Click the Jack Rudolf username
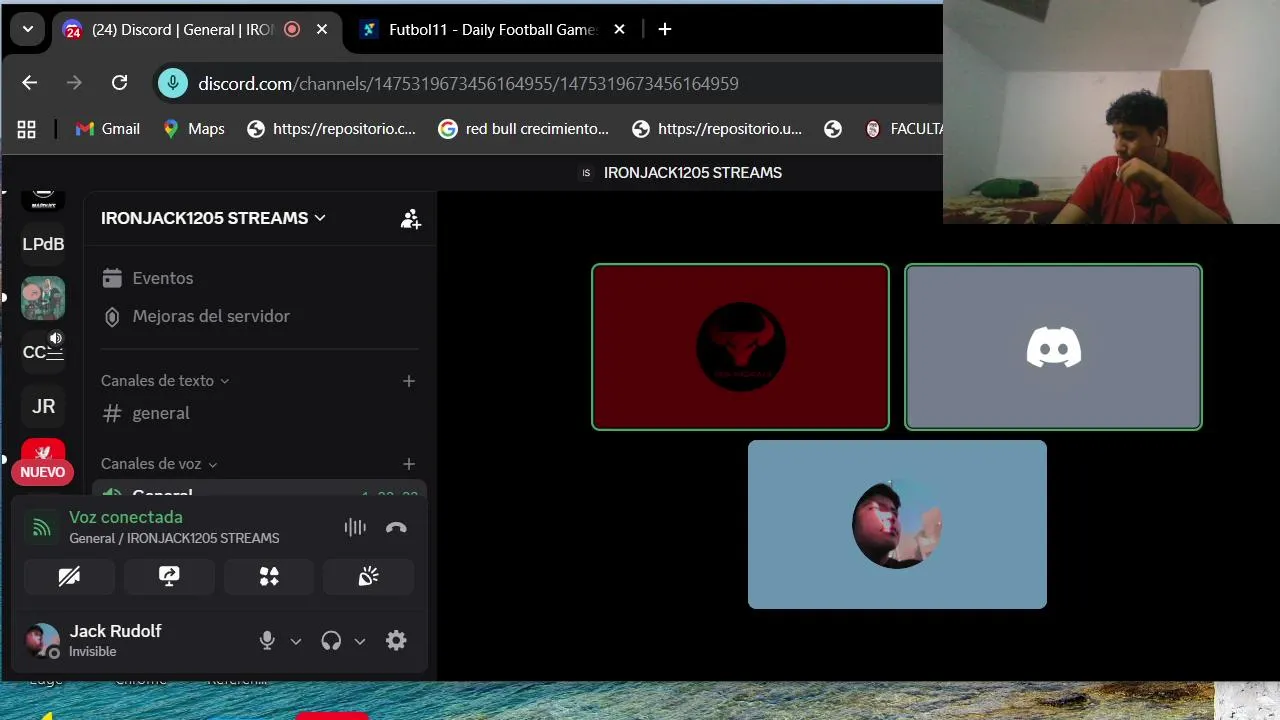Image resolution: width=1280 pixels, height=720 pixels. point(115,631)
